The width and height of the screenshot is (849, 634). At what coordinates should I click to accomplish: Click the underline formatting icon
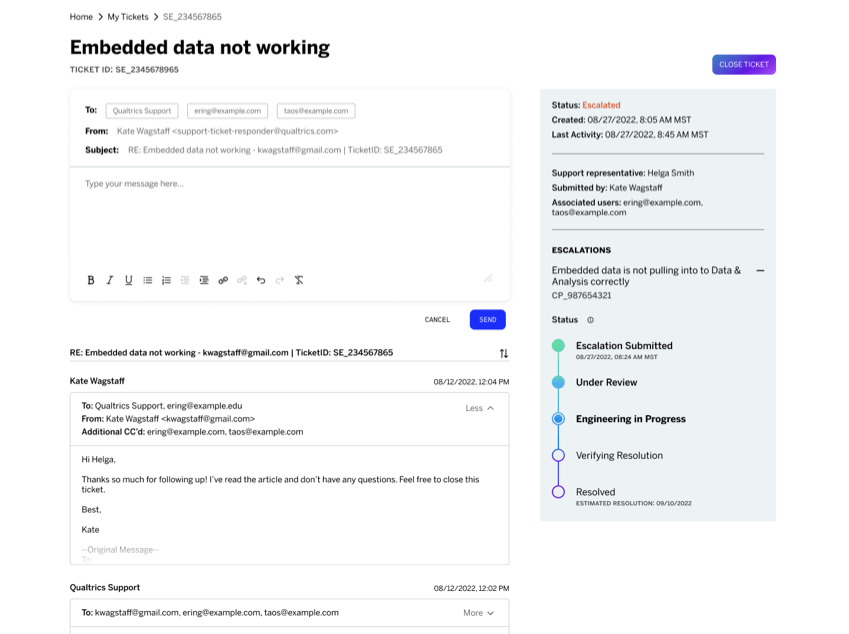coord(128,280)
